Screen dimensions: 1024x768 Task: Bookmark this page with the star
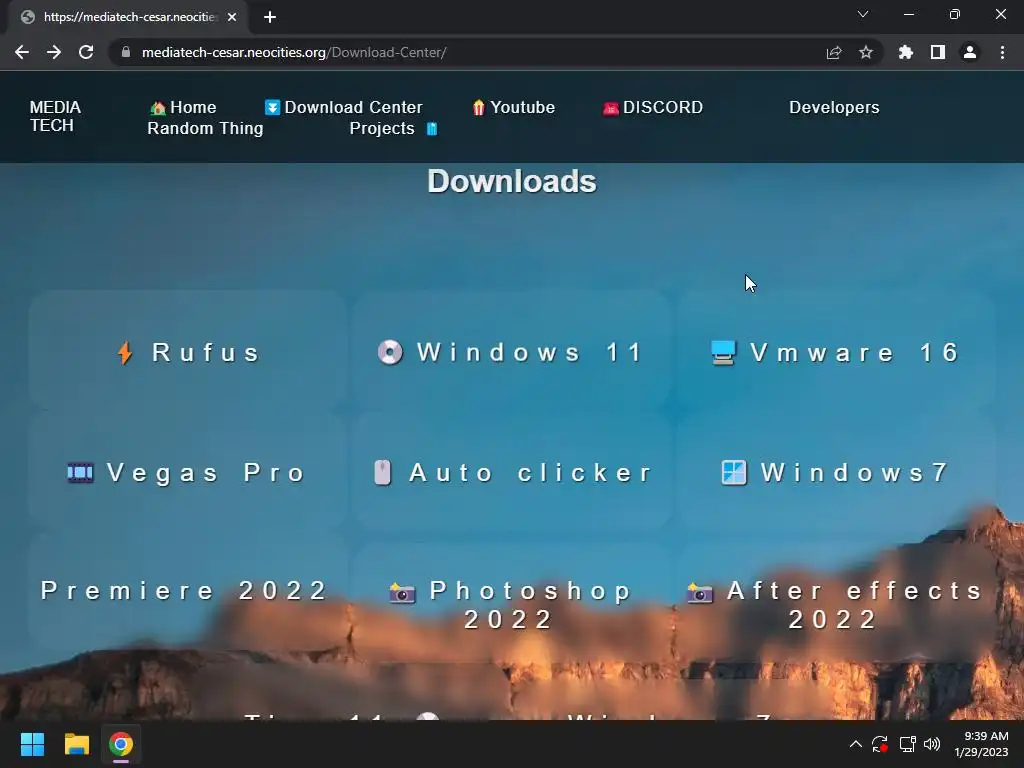[866, 52]
